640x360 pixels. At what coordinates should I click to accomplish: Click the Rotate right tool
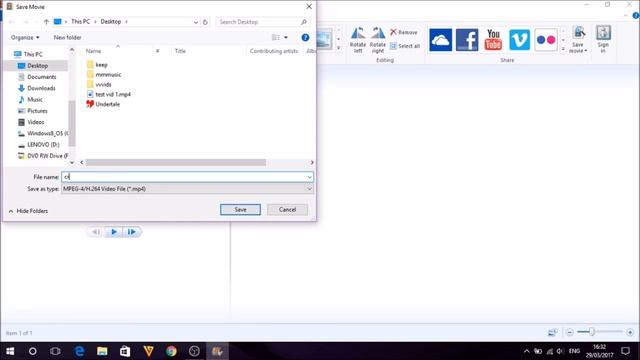378,40
